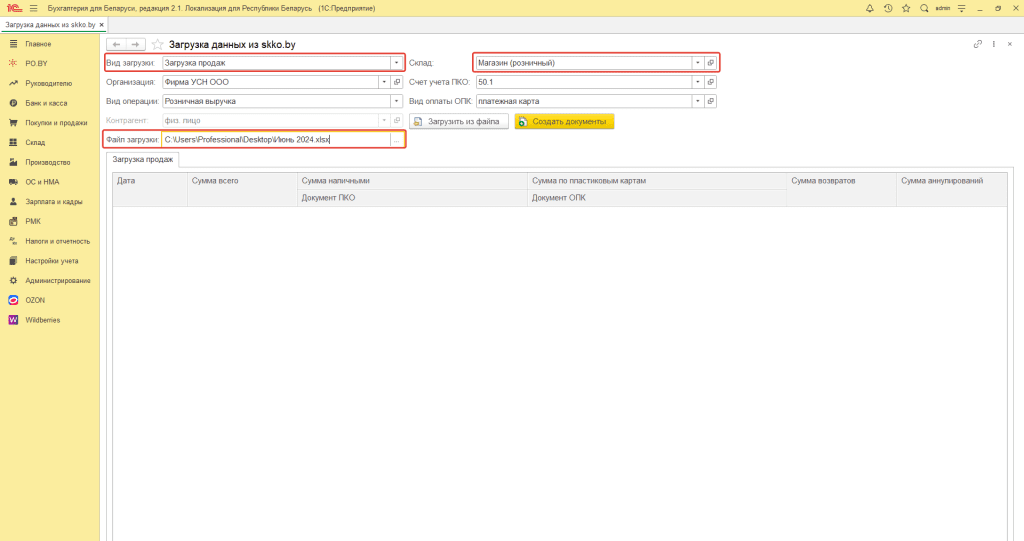Select the Загрузка продаж tab
The image size is (1024, 541).
(143, 160)
